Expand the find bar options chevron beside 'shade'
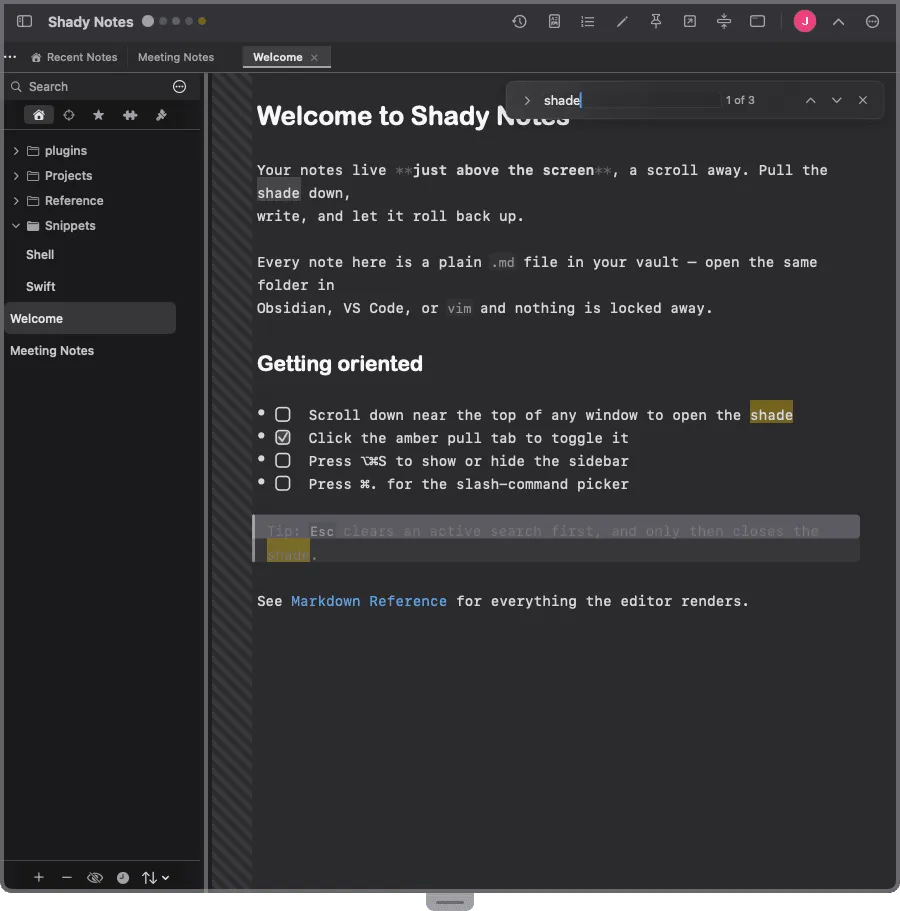900x911 pixels. 527,101
